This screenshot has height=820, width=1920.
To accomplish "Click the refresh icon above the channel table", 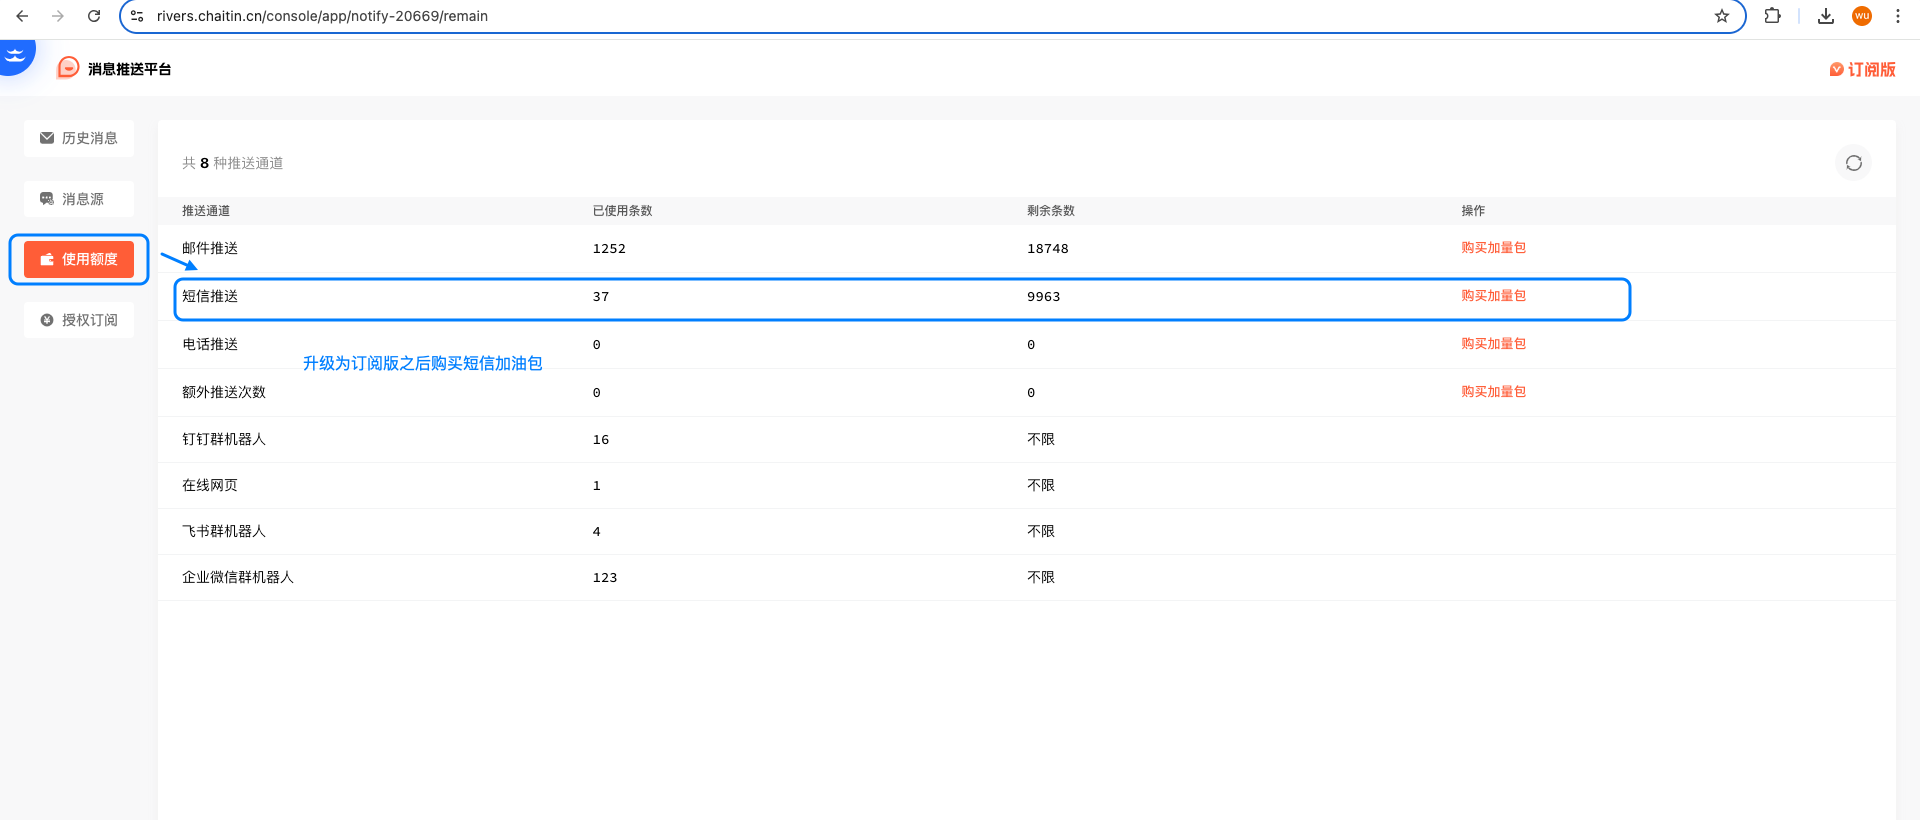I will (1853, 163).
